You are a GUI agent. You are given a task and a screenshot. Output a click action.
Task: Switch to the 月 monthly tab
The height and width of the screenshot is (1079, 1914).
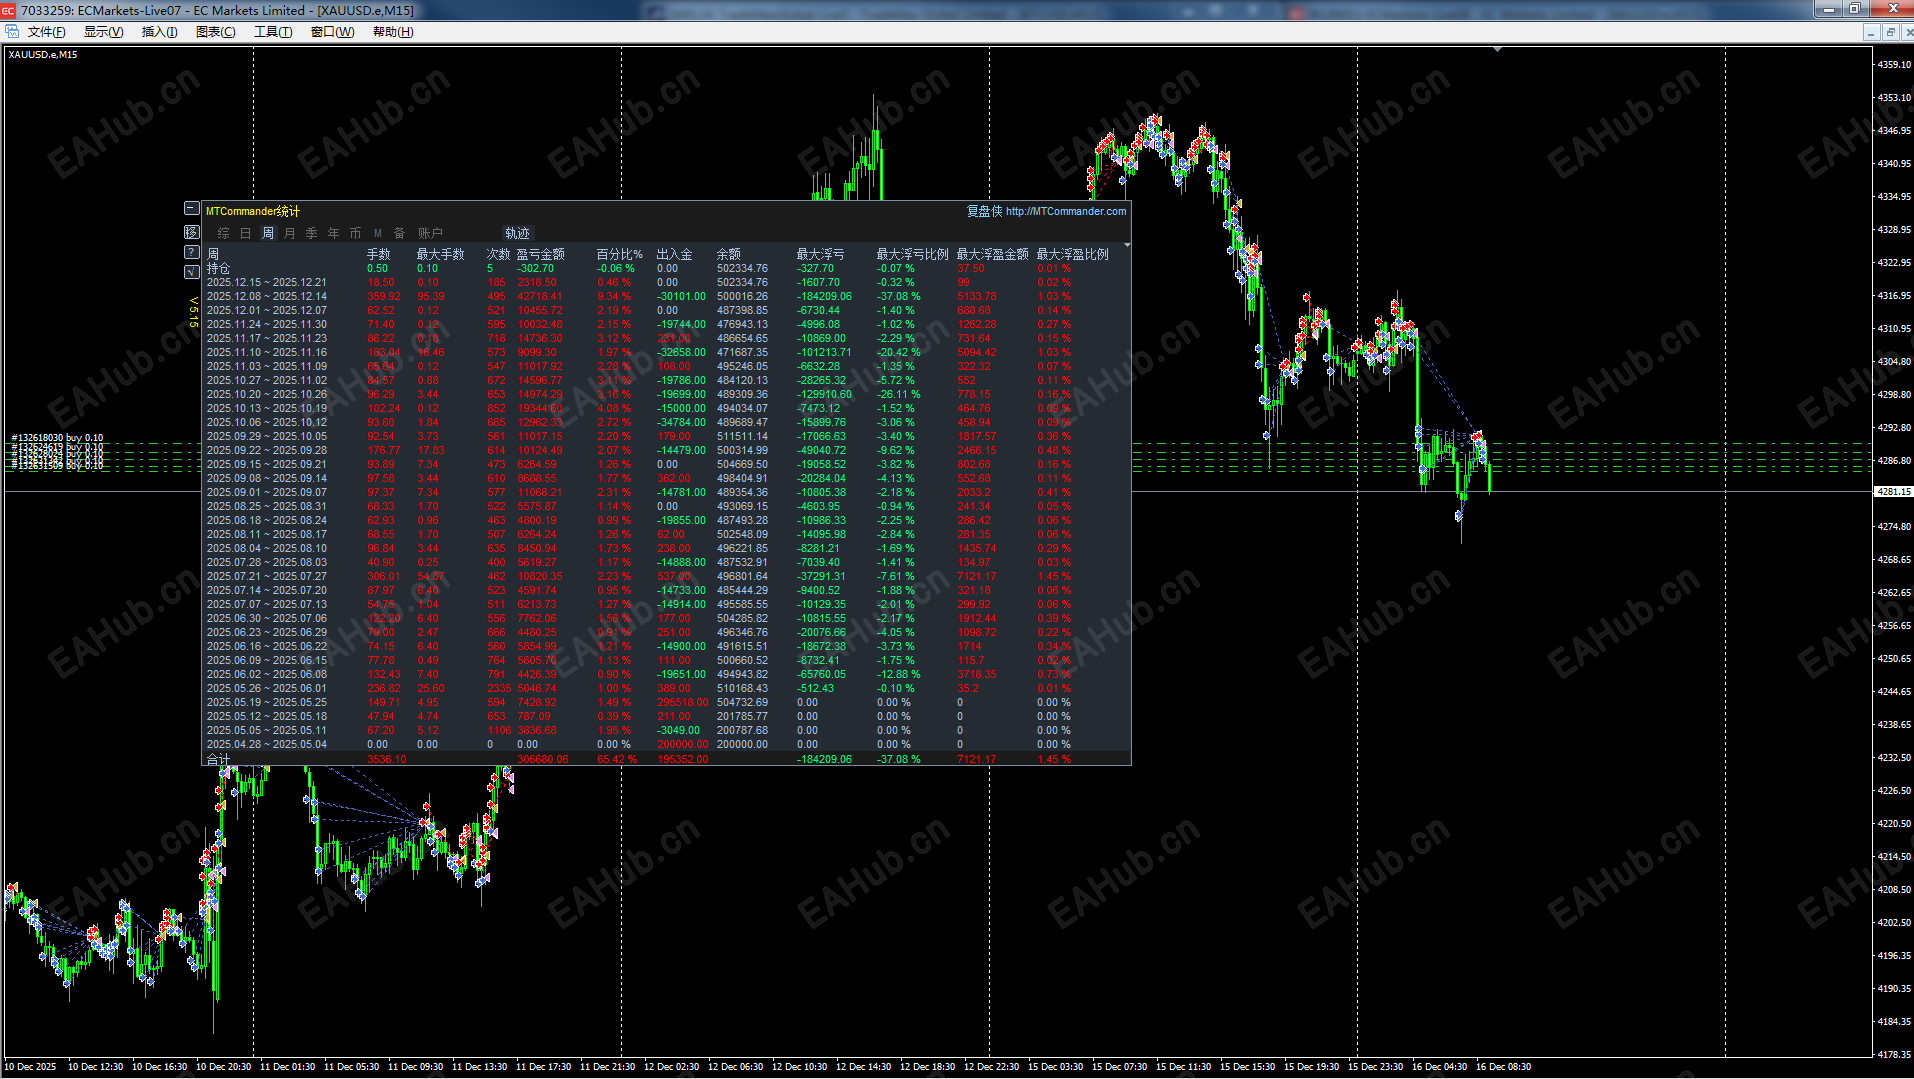pos(290,233)
